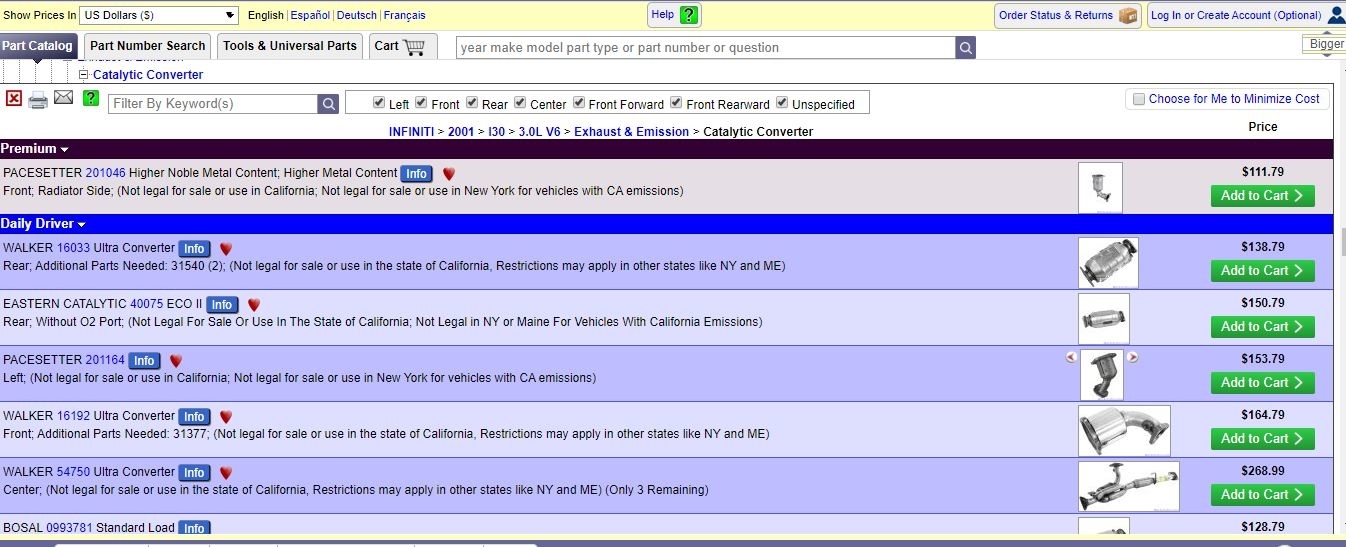Open Info for PACESETTER 201046

pyautogui.click(x=417, y=174)
